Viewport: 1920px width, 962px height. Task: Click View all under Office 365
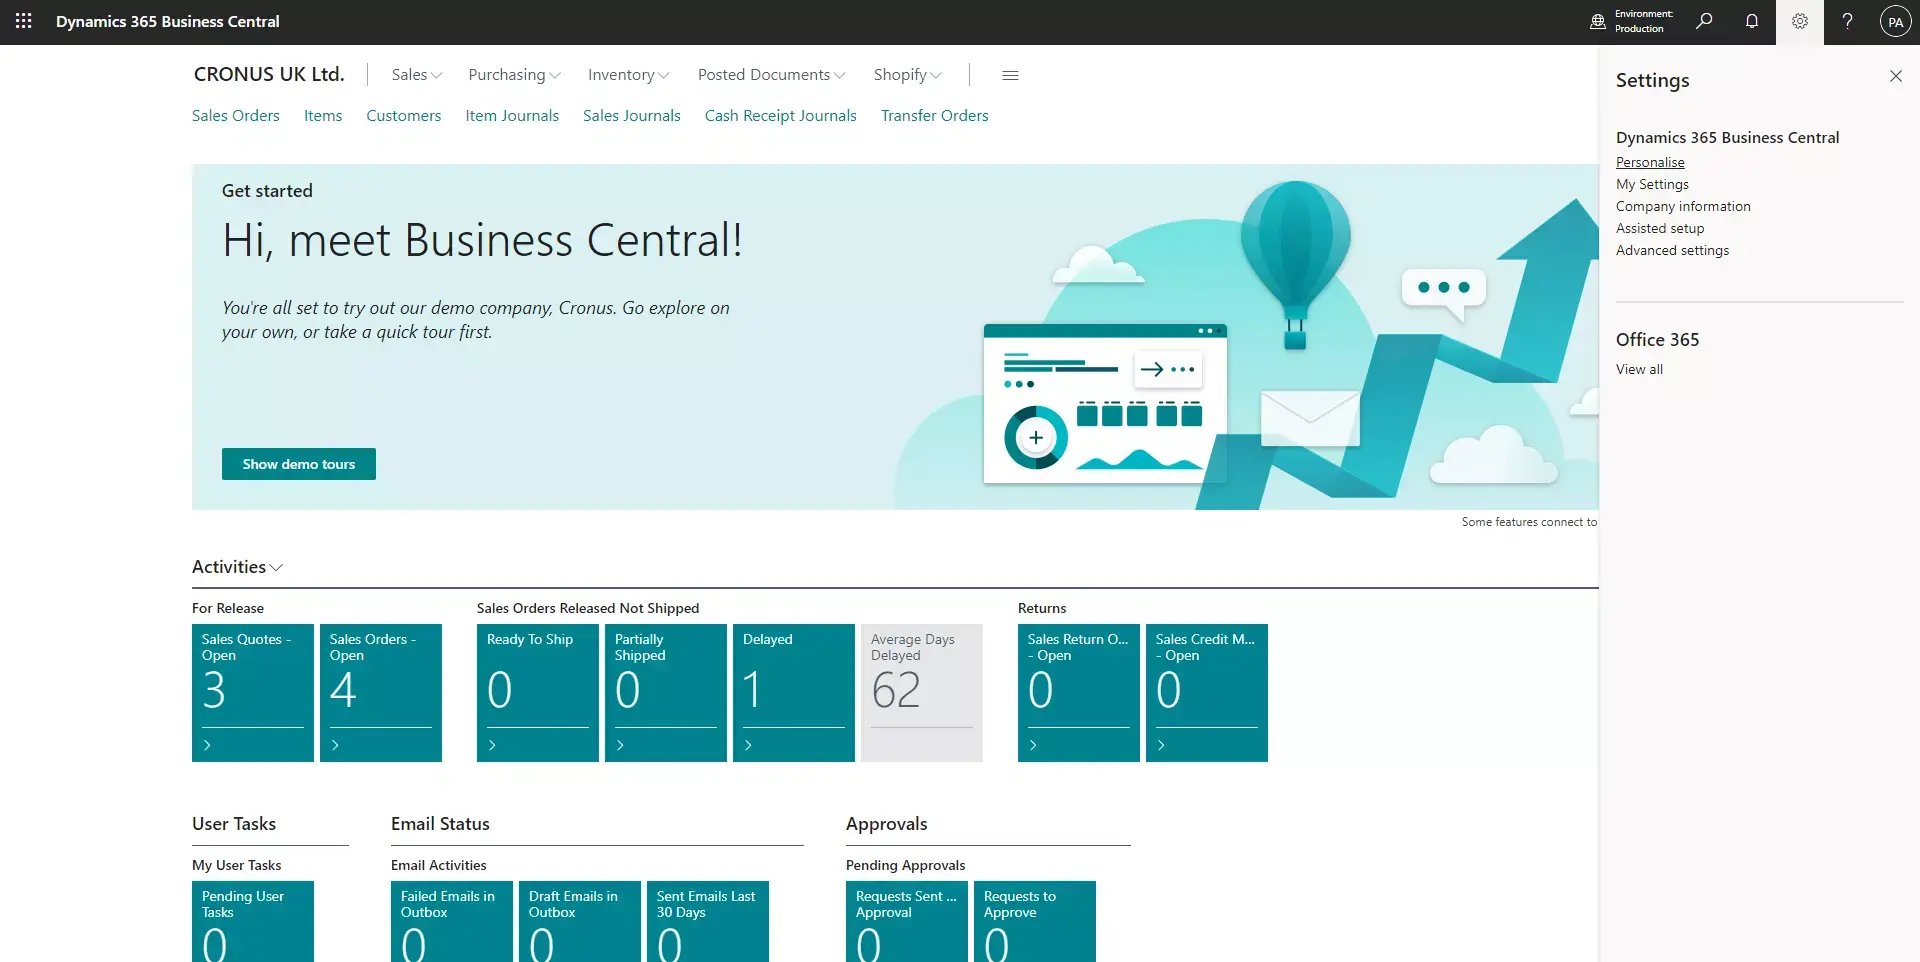tap(1639, 369)
